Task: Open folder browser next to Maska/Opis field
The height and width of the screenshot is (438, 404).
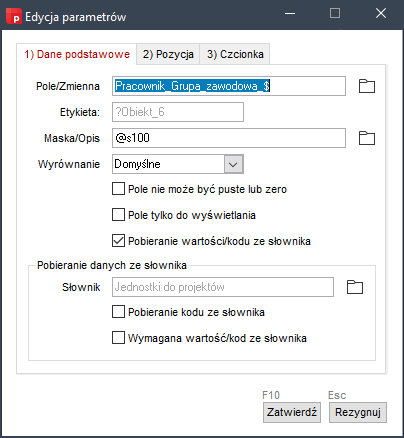Action: click(x=367, y=138)
